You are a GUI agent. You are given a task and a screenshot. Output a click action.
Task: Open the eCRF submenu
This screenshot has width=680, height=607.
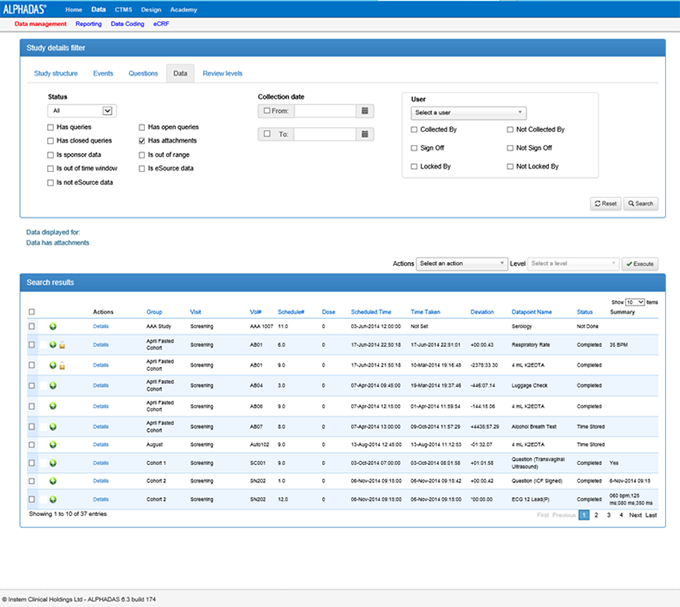161,24
